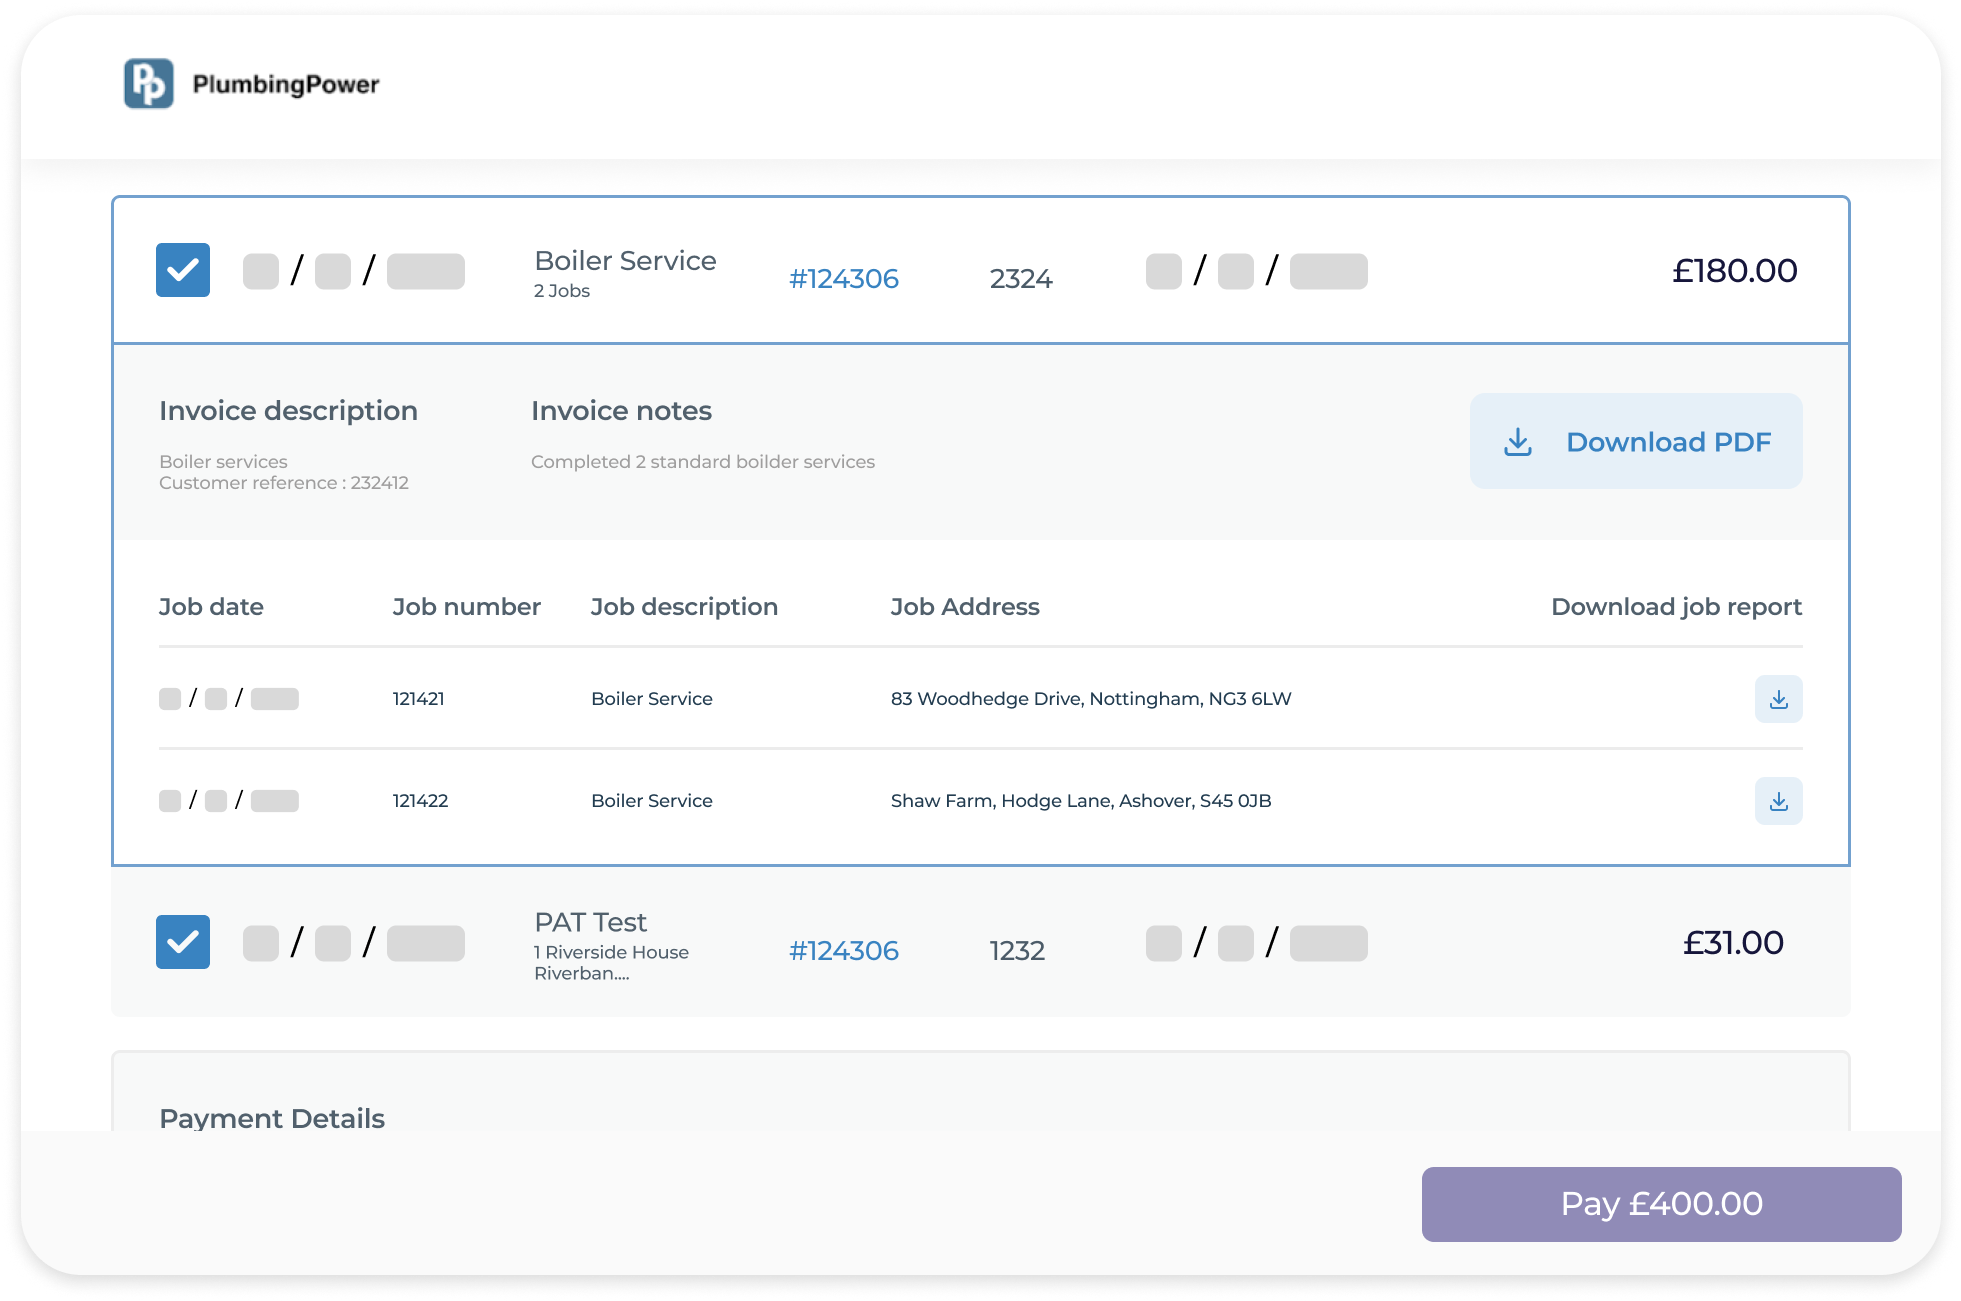Click the PlumbingPower logo icon
The image size is (1961, 1301).
pos(149,83)
